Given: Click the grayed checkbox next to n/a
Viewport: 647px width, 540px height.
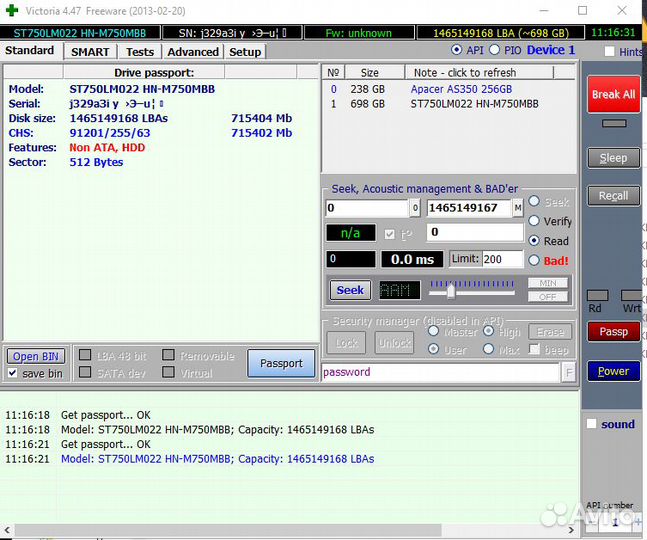Looking at the screenshot, I should pos(390,234).
